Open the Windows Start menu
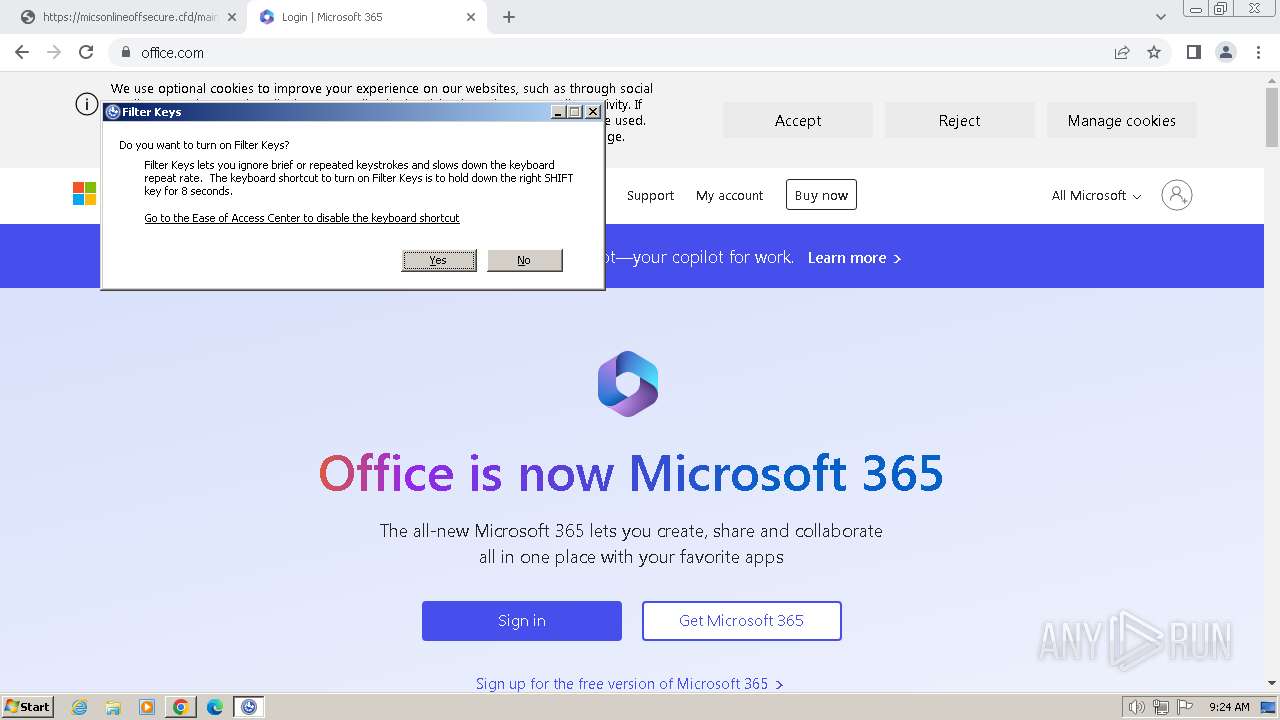The image size is (1280, 720). (28, 706)
